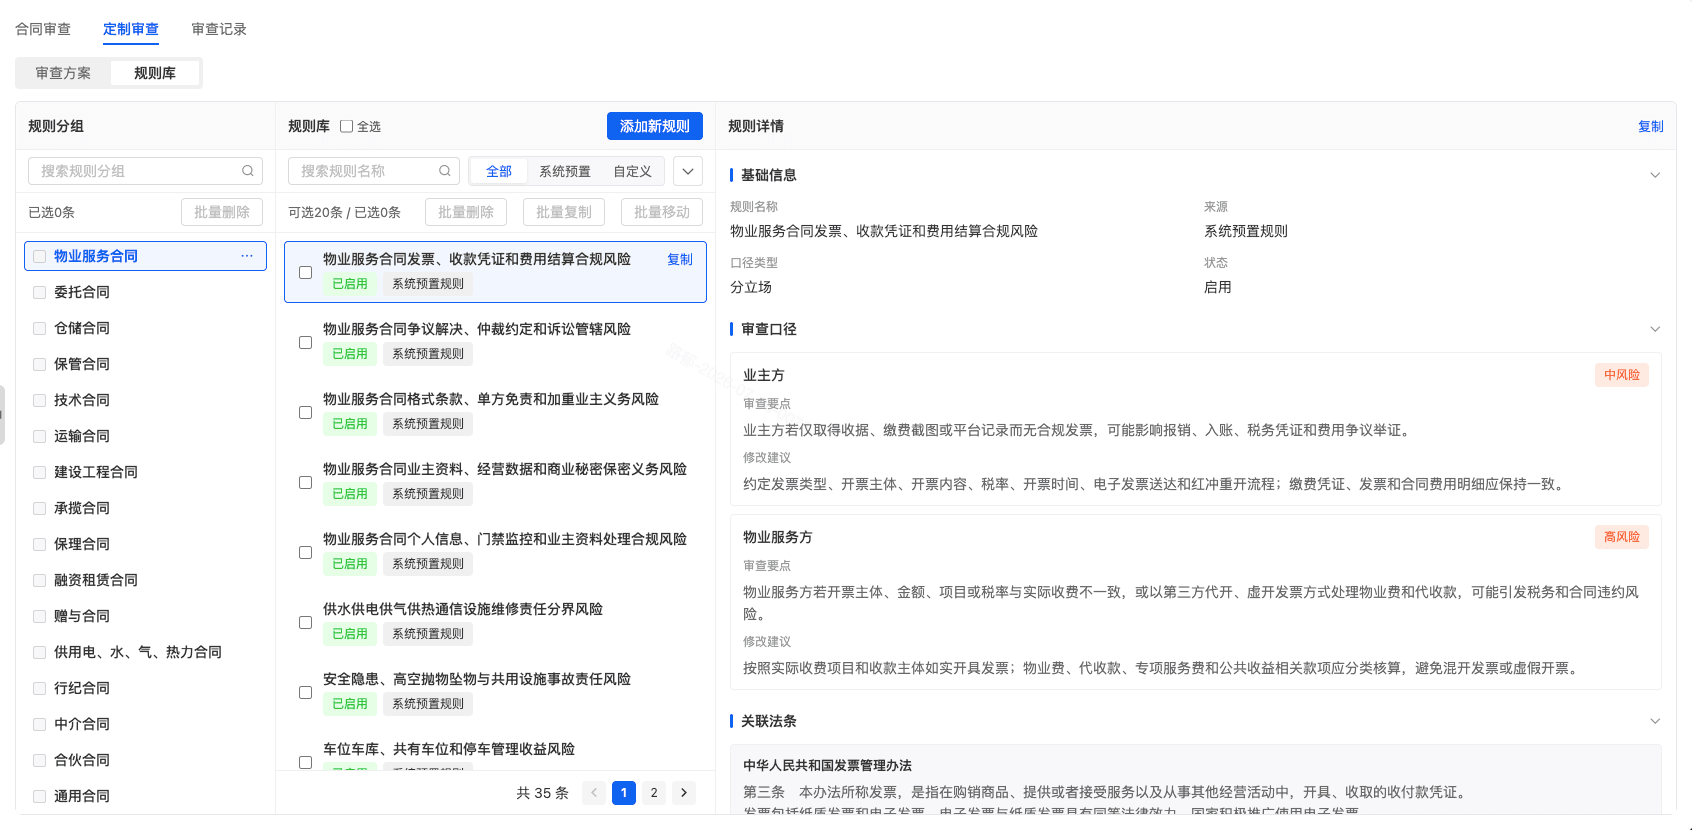This screenshot has width=1692, height=830.
Task: Click the 中华人民共和国发票管理办法 law title
Action: point(827,765)
